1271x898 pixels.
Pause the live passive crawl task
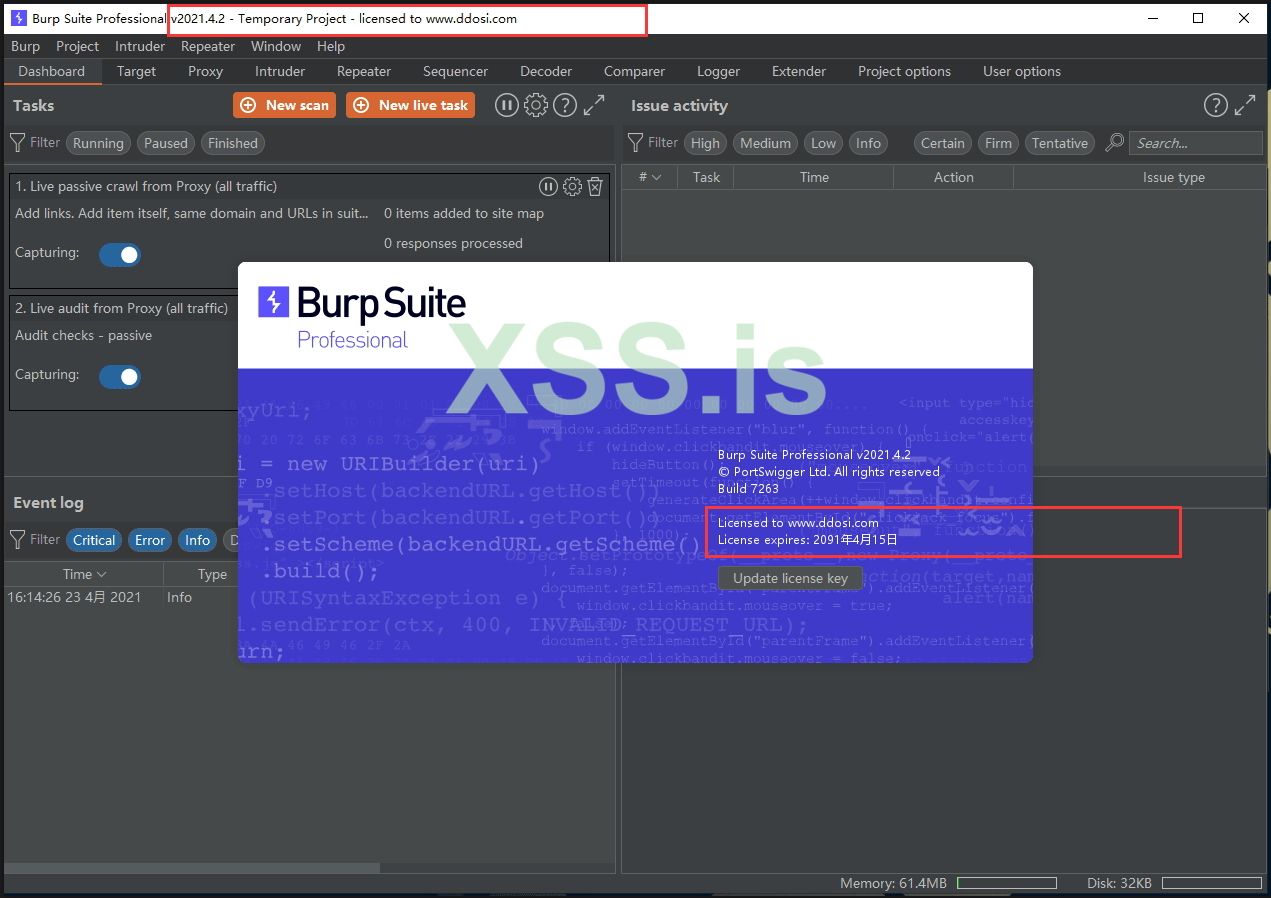point(548,186)
